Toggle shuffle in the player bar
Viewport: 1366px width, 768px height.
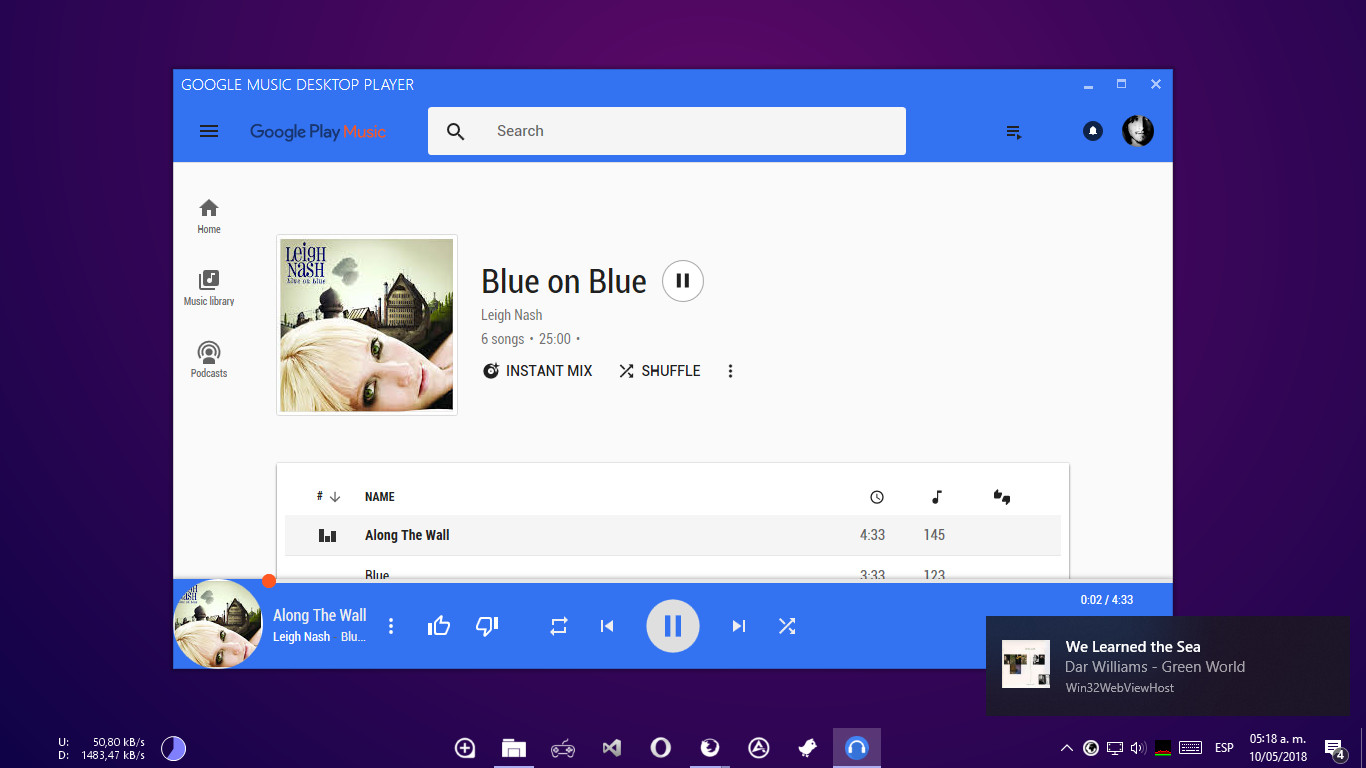tap(787, 626)
